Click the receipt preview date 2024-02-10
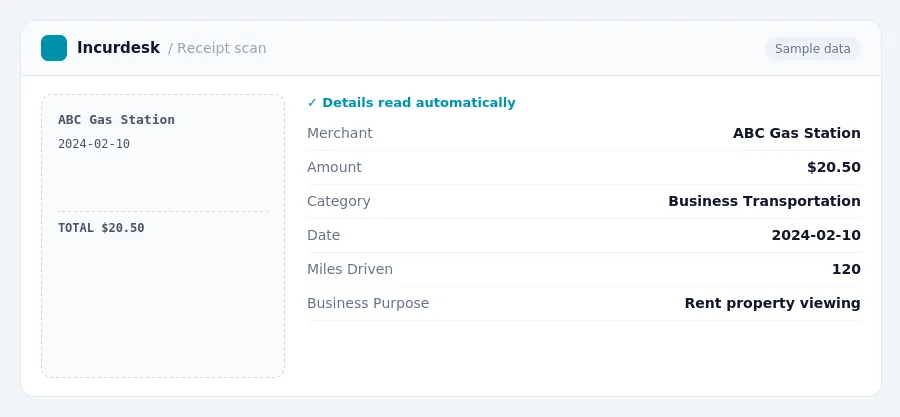 coord(94,144)
